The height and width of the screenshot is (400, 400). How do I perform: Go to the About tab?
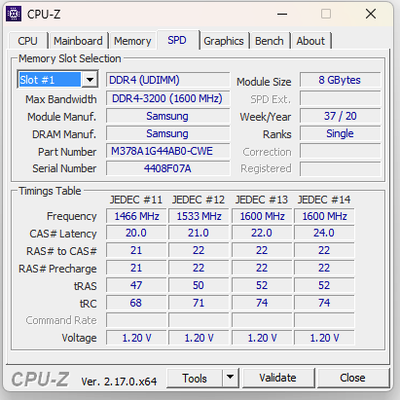pyautogui.click(x=310, y=41)
